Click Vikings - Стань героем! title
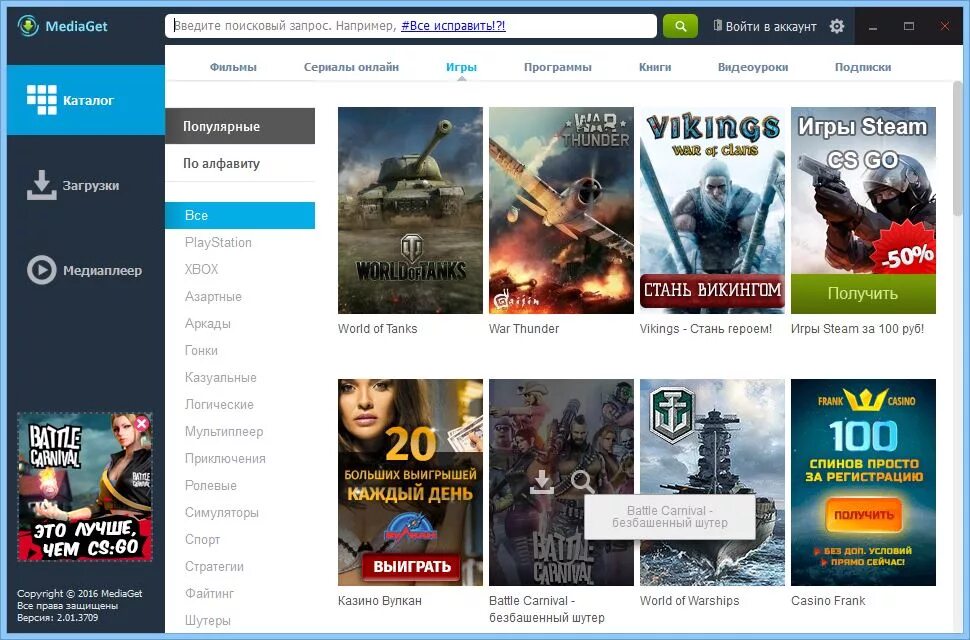Viewport: 970px width, 640px height. click(x=706, y=329)
